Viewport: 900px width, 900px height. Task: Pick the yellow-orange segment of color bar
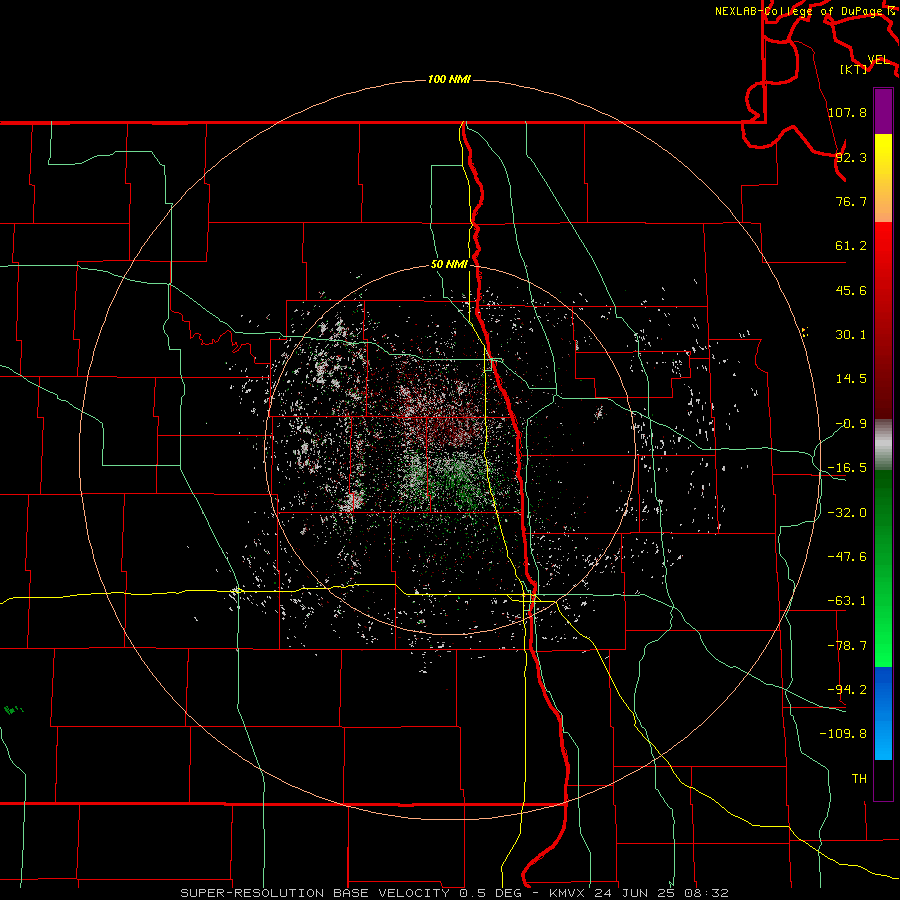883,178
